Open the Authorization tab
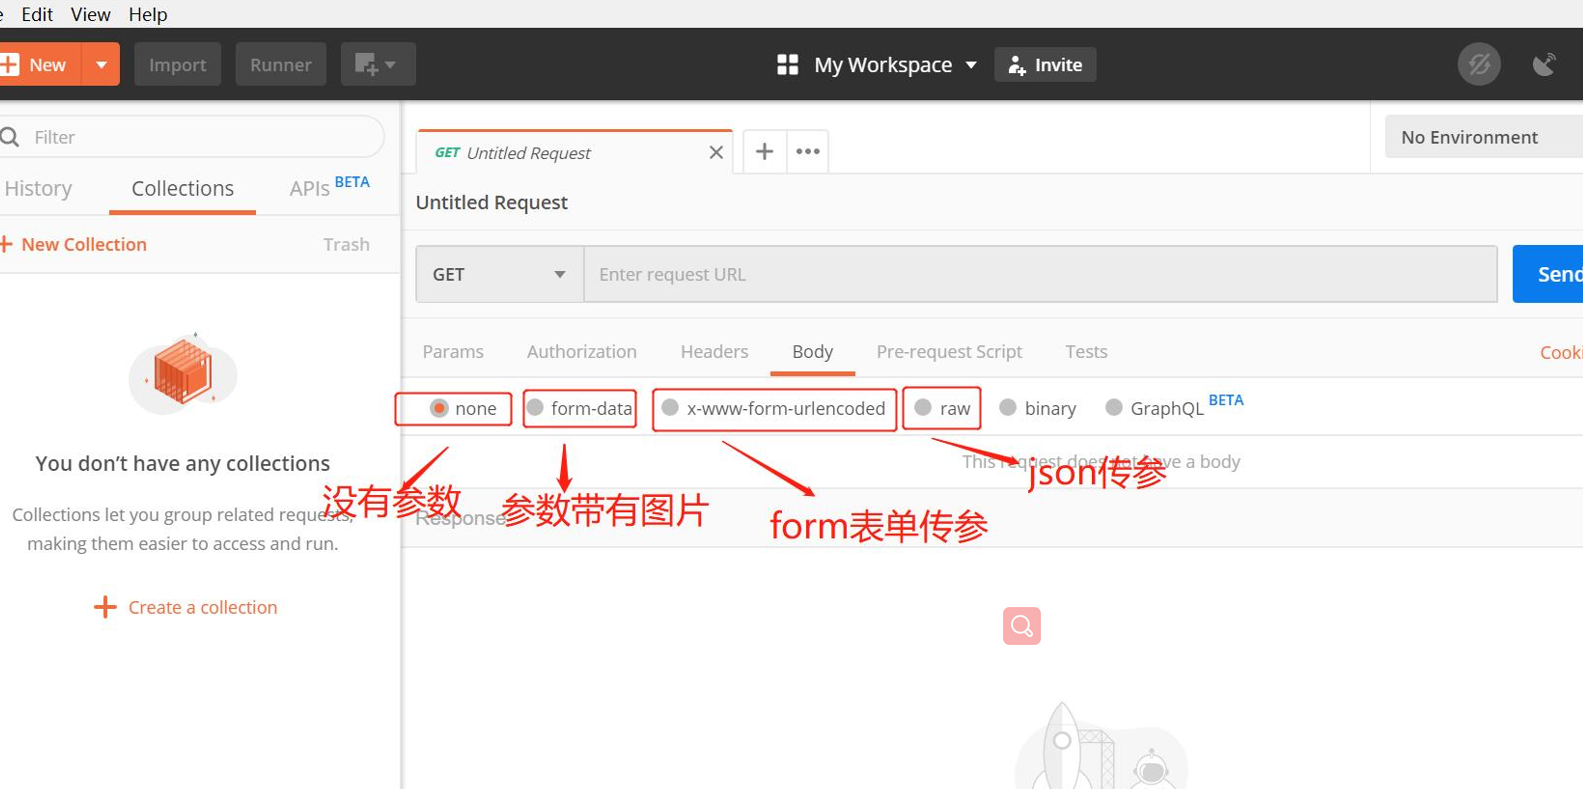 click(582, 351)
